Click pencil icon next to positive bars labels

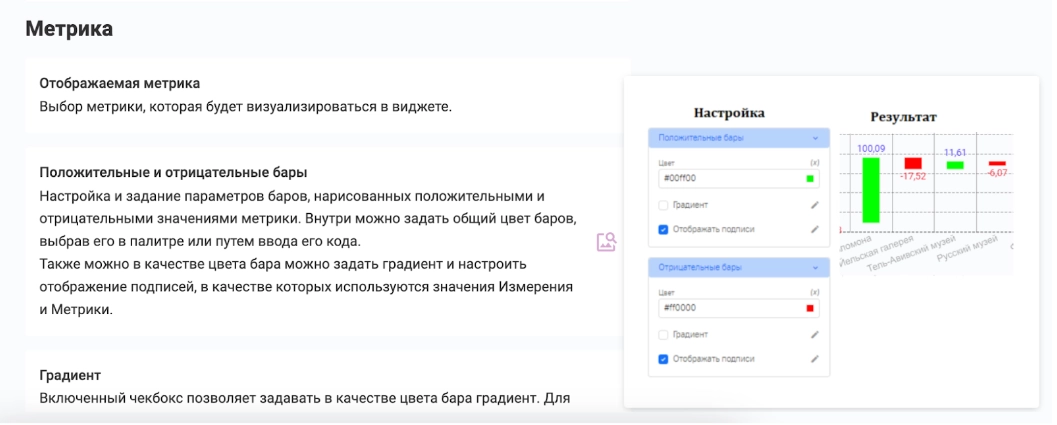click(814, 229)
